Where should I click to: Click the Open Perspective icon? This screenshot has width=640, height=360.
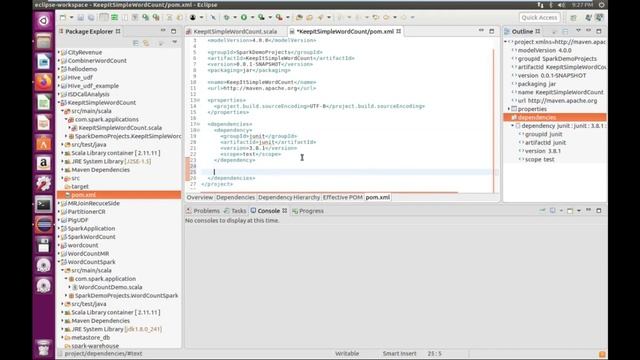[573, 18]
